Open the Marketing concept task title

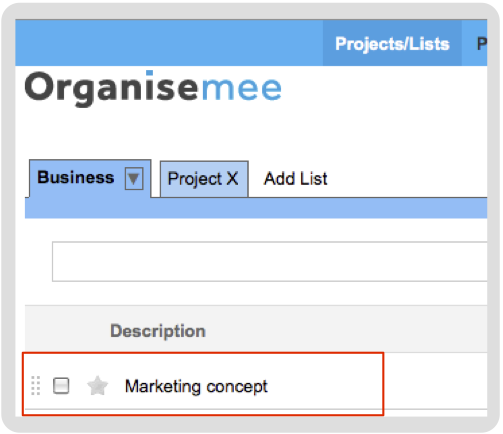pos(196,386)
